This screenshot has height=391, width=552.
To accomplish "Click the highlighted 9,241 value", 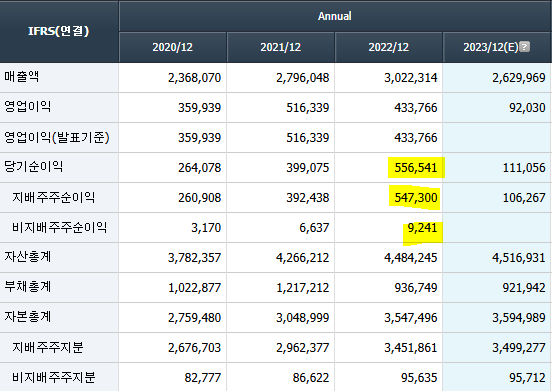I will click(x=422, y=228).
